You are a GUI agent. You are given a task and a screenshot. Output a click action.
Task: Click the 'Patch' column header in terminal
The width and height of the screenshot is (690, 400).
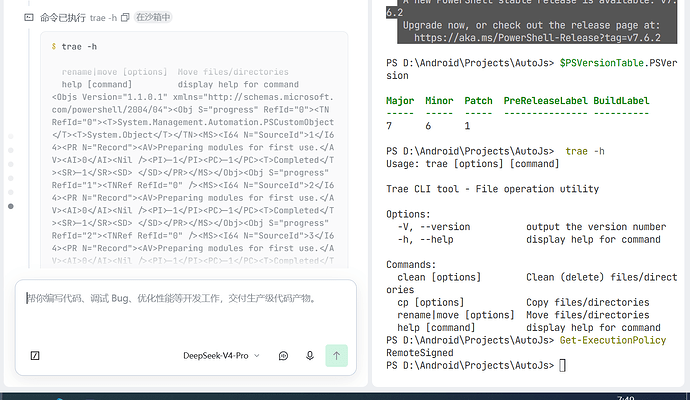coord(478,101)
